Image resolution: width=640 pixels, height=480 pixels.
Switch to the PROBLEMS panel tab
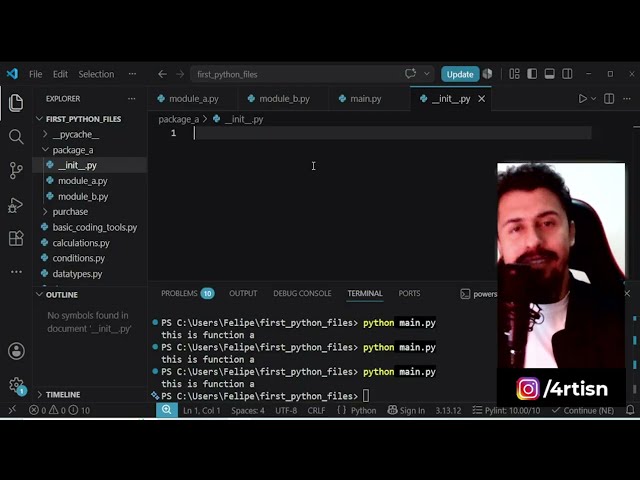[187, 293]
